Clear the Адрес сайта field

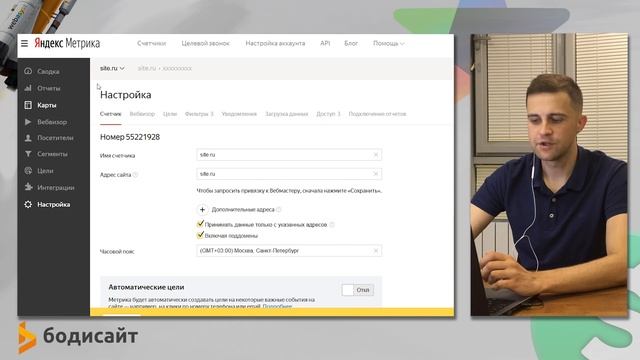pos(376,174)
